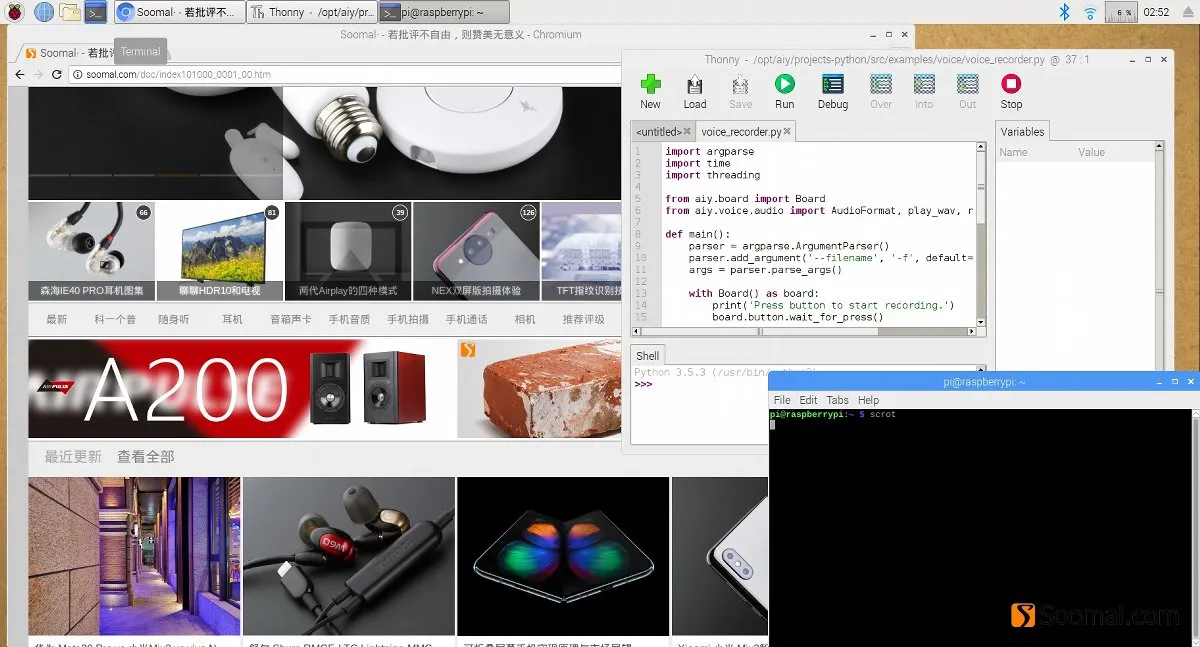Screen dimensions: 1200x647
Task: Switch to the Thonny taskbar button
Action: (311, 12)
